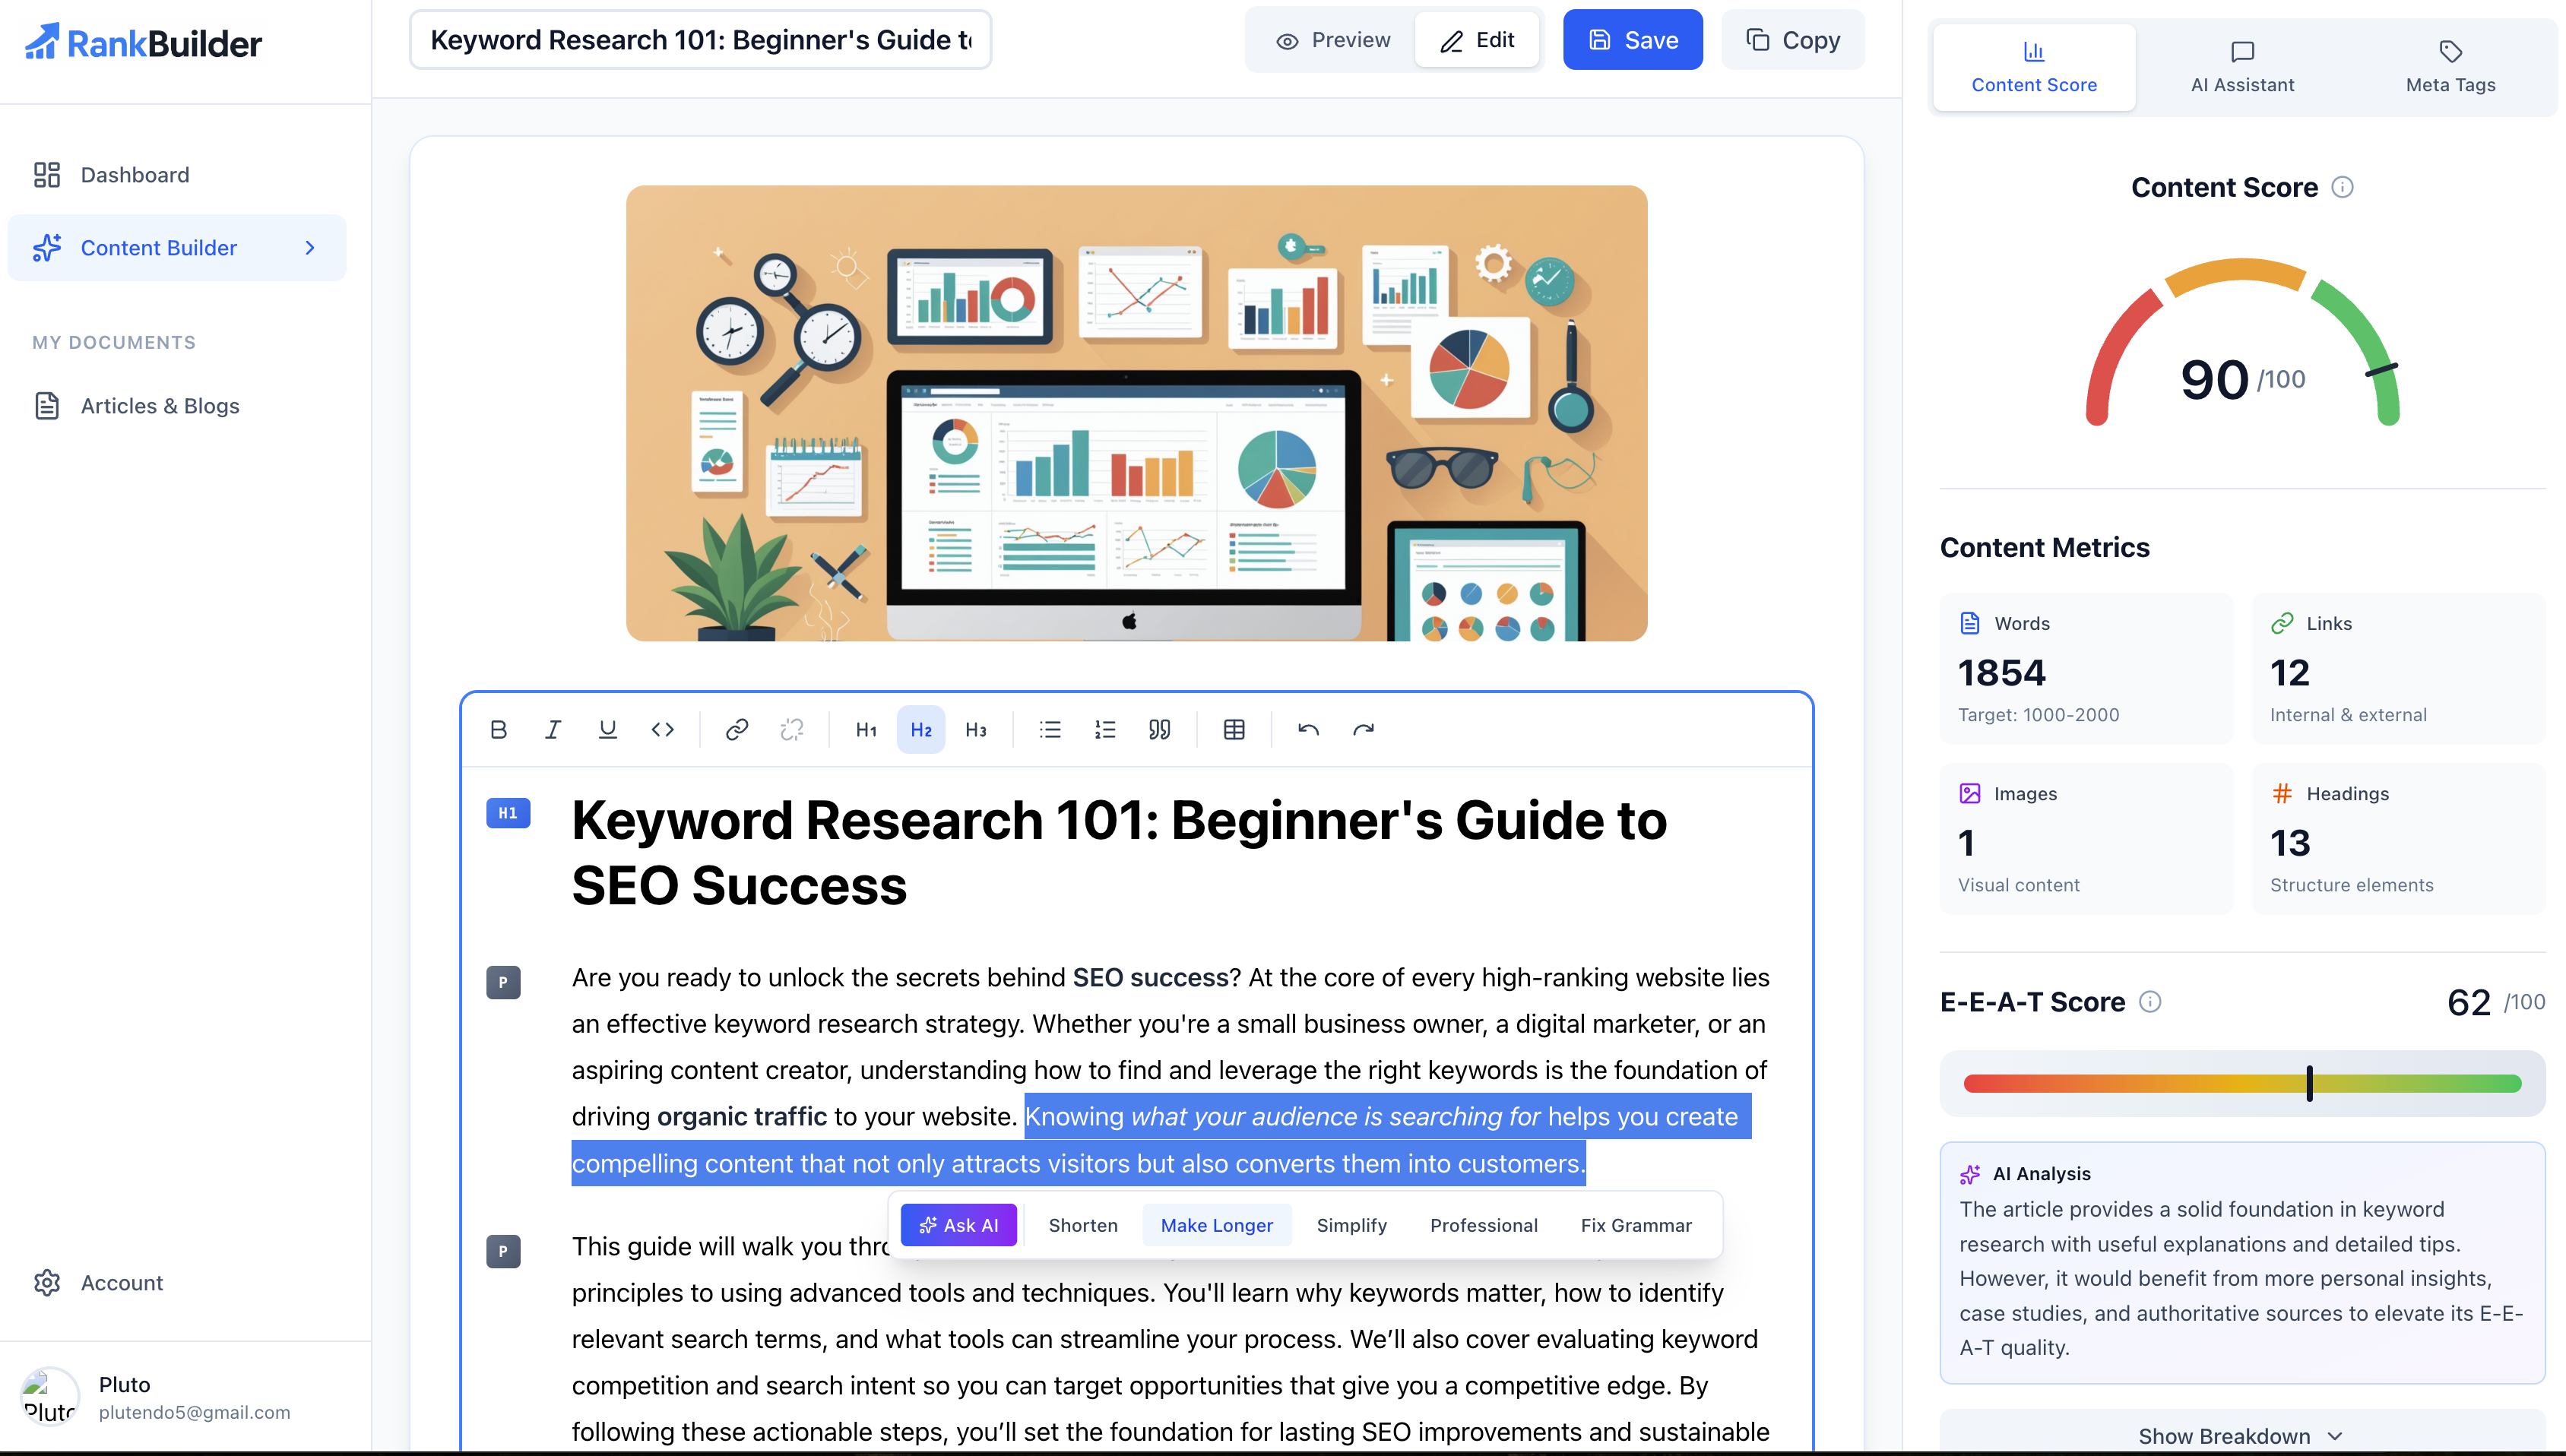The width and height of the screenshot is (2566, 1456).
Task: Expand Content Builder sidebar chevron
Action: tap(310, 247)
